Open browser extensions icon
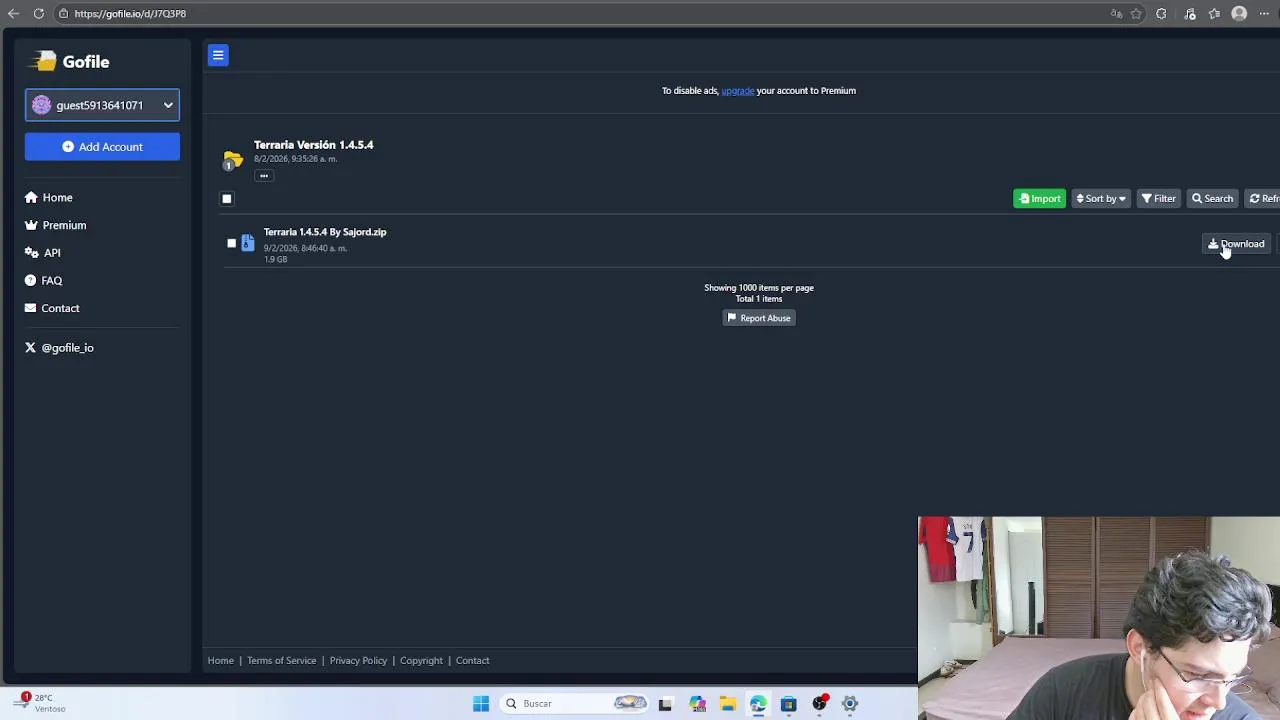 pos(1161,14)
